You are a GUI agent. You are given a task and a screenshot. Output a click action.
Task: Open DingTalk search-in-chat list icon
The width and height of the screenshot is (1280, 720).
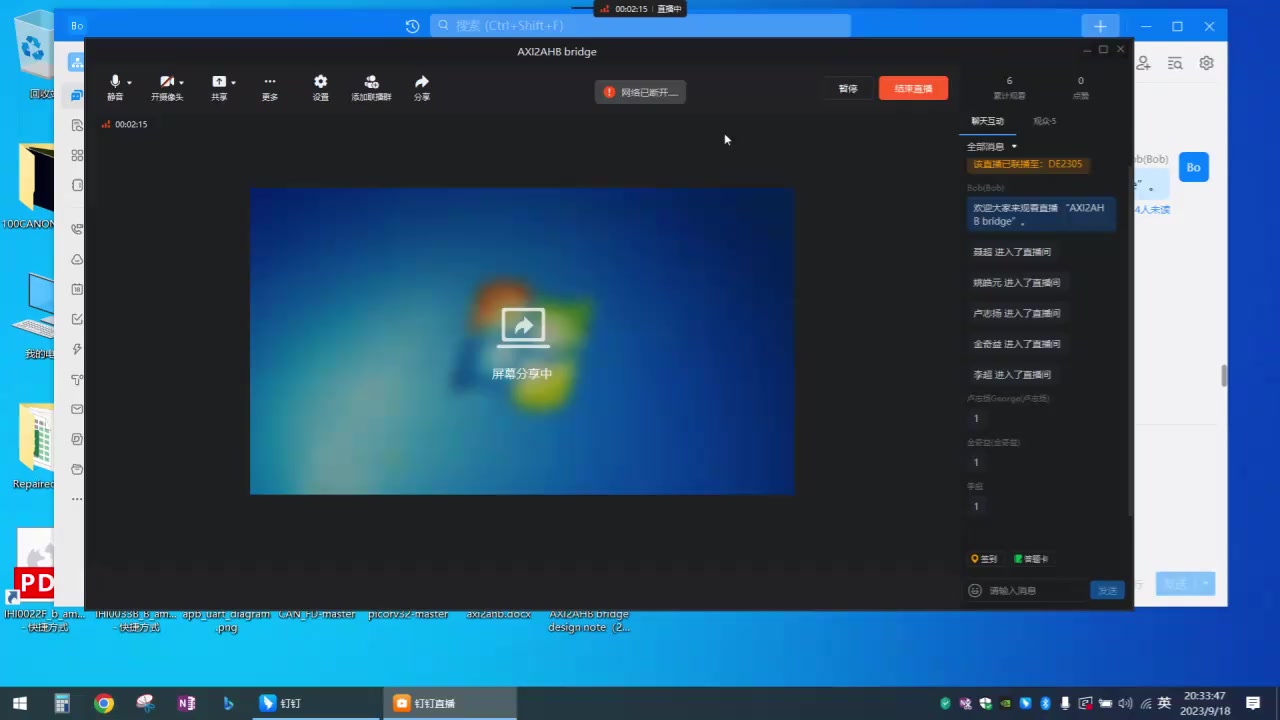pos(1175,63)
